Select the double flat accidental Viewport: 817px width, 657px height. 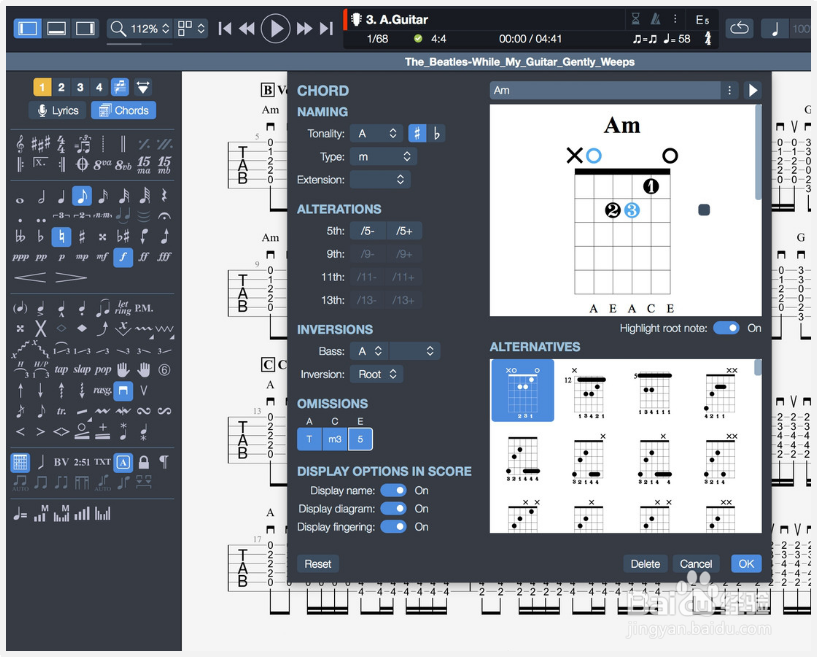click(20, 237)
